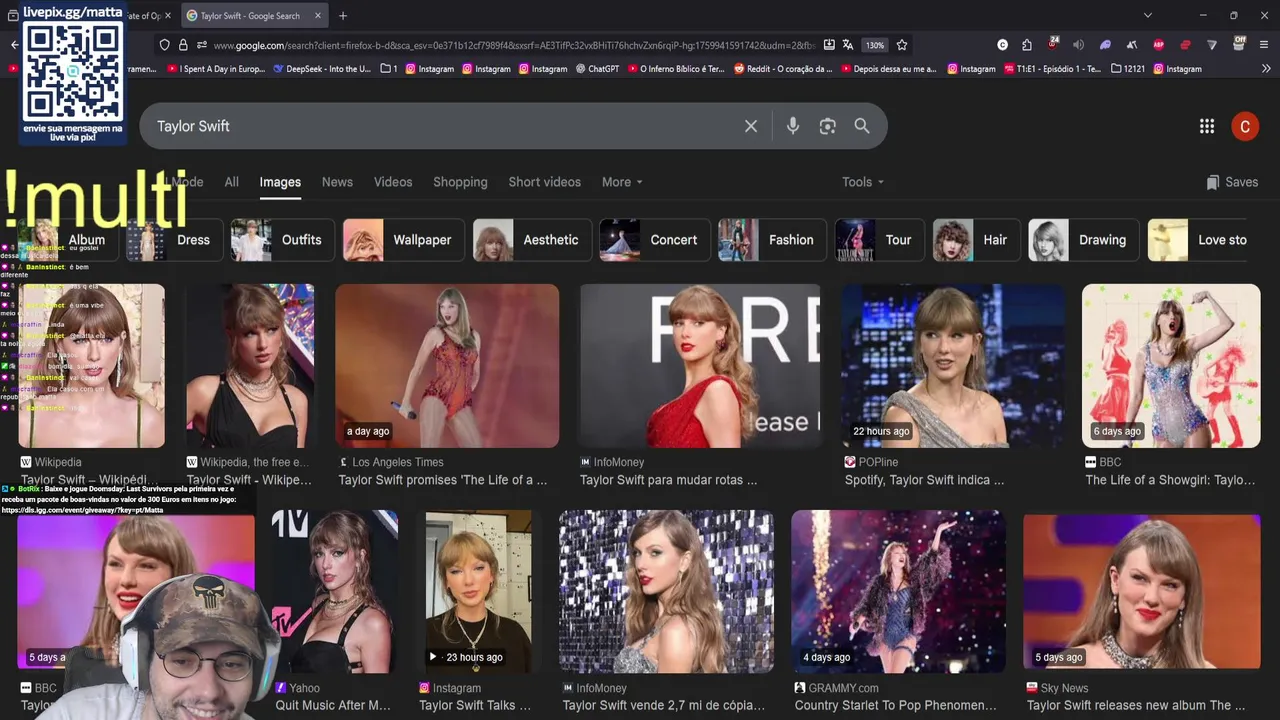Open the DeepSeek bookmark

pyautogui.click(x=322, y=69)
